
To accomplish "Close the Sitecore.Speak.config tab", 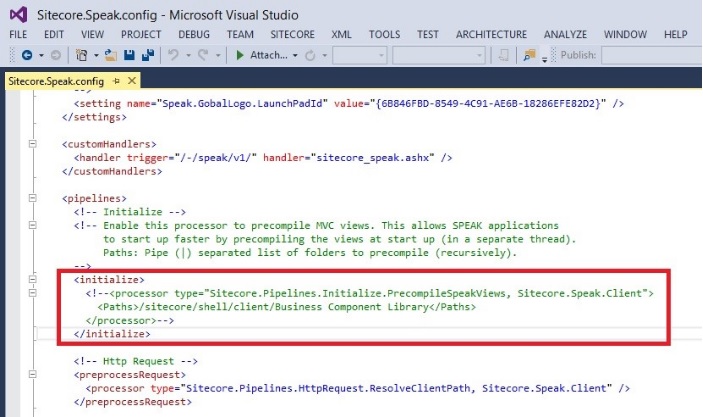I will [x=132, y=81].
